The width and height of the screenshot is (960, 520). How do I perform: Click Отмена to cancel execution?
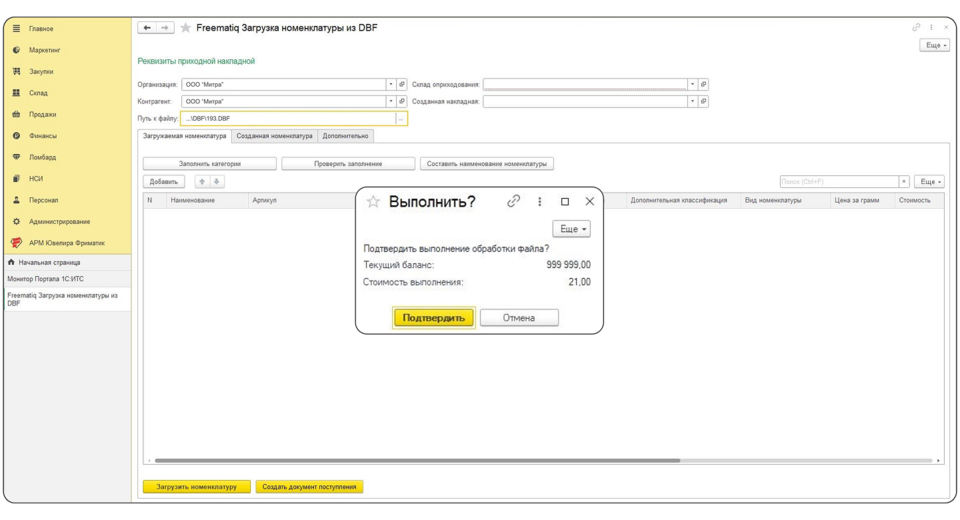pos(519,318)
